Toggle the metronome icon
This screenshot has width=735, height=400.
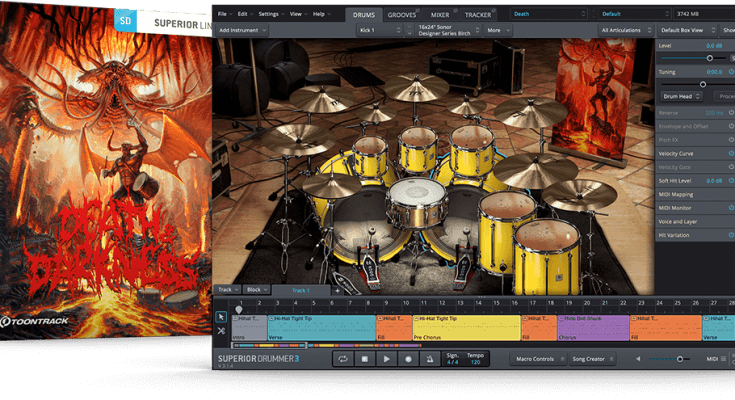(430, 358)
